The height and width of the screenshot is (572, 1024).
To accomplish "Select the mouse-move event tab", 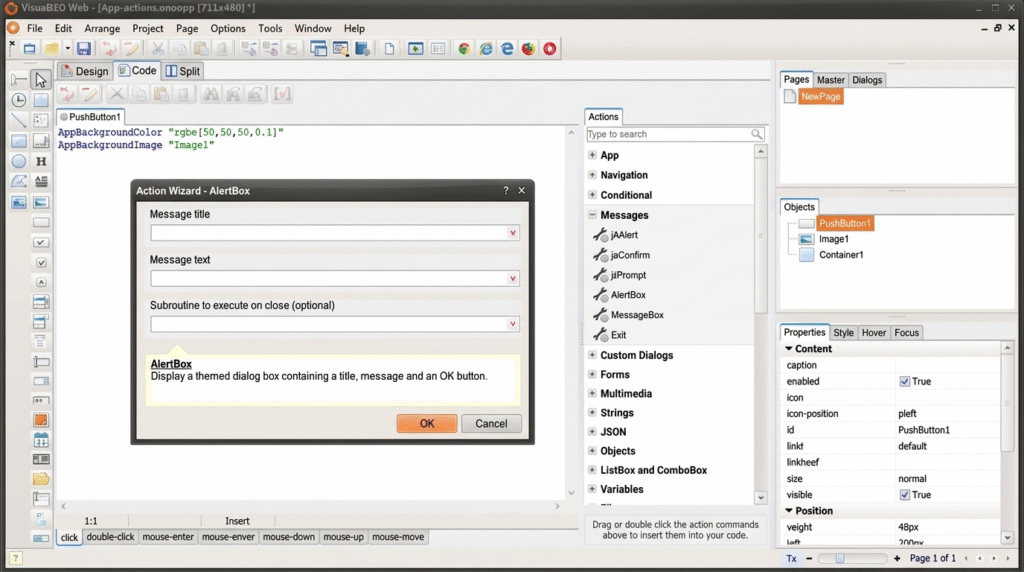I will [398, 537].
